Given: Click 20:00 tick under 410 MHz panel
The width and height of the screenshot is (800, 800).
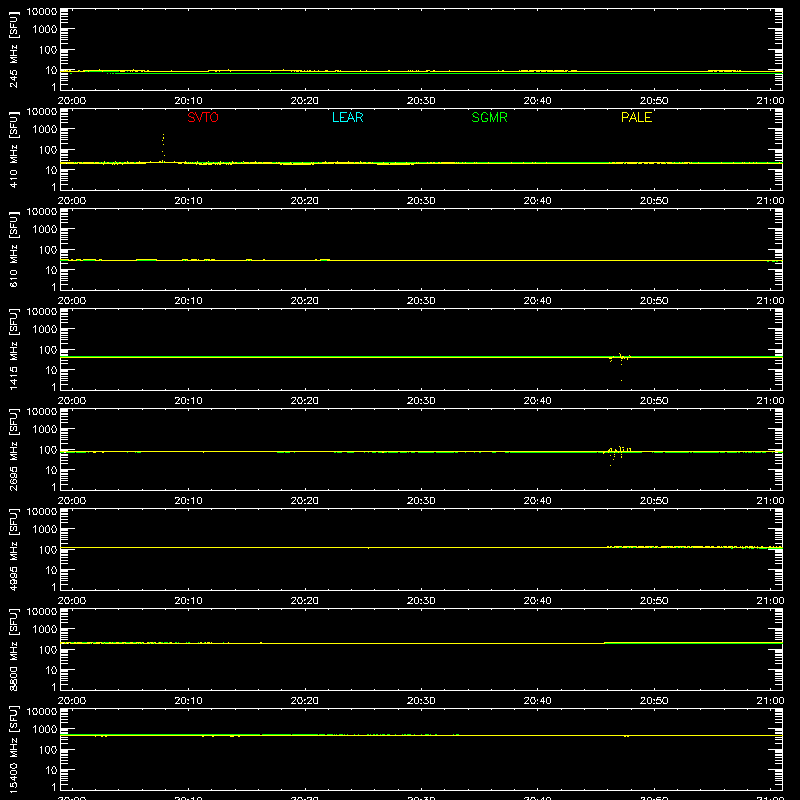Looking at the screenshot, I should tap(71, 201).
